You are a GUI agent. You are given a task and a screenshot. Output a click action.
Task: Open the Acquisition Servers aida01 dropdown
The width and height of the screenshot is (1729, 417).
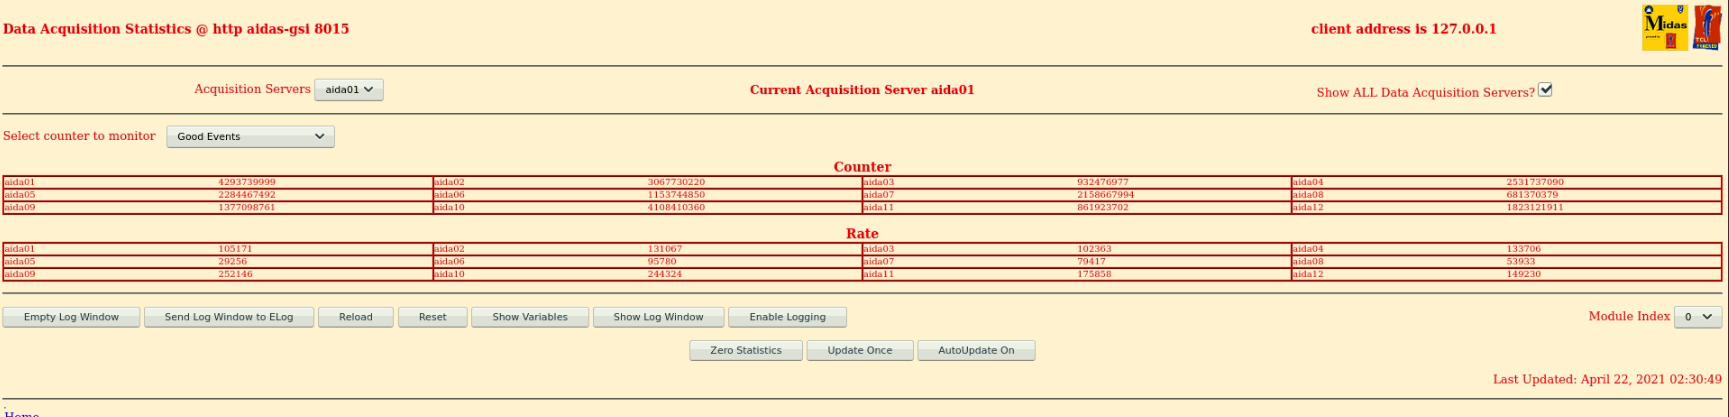pos(349,90)
